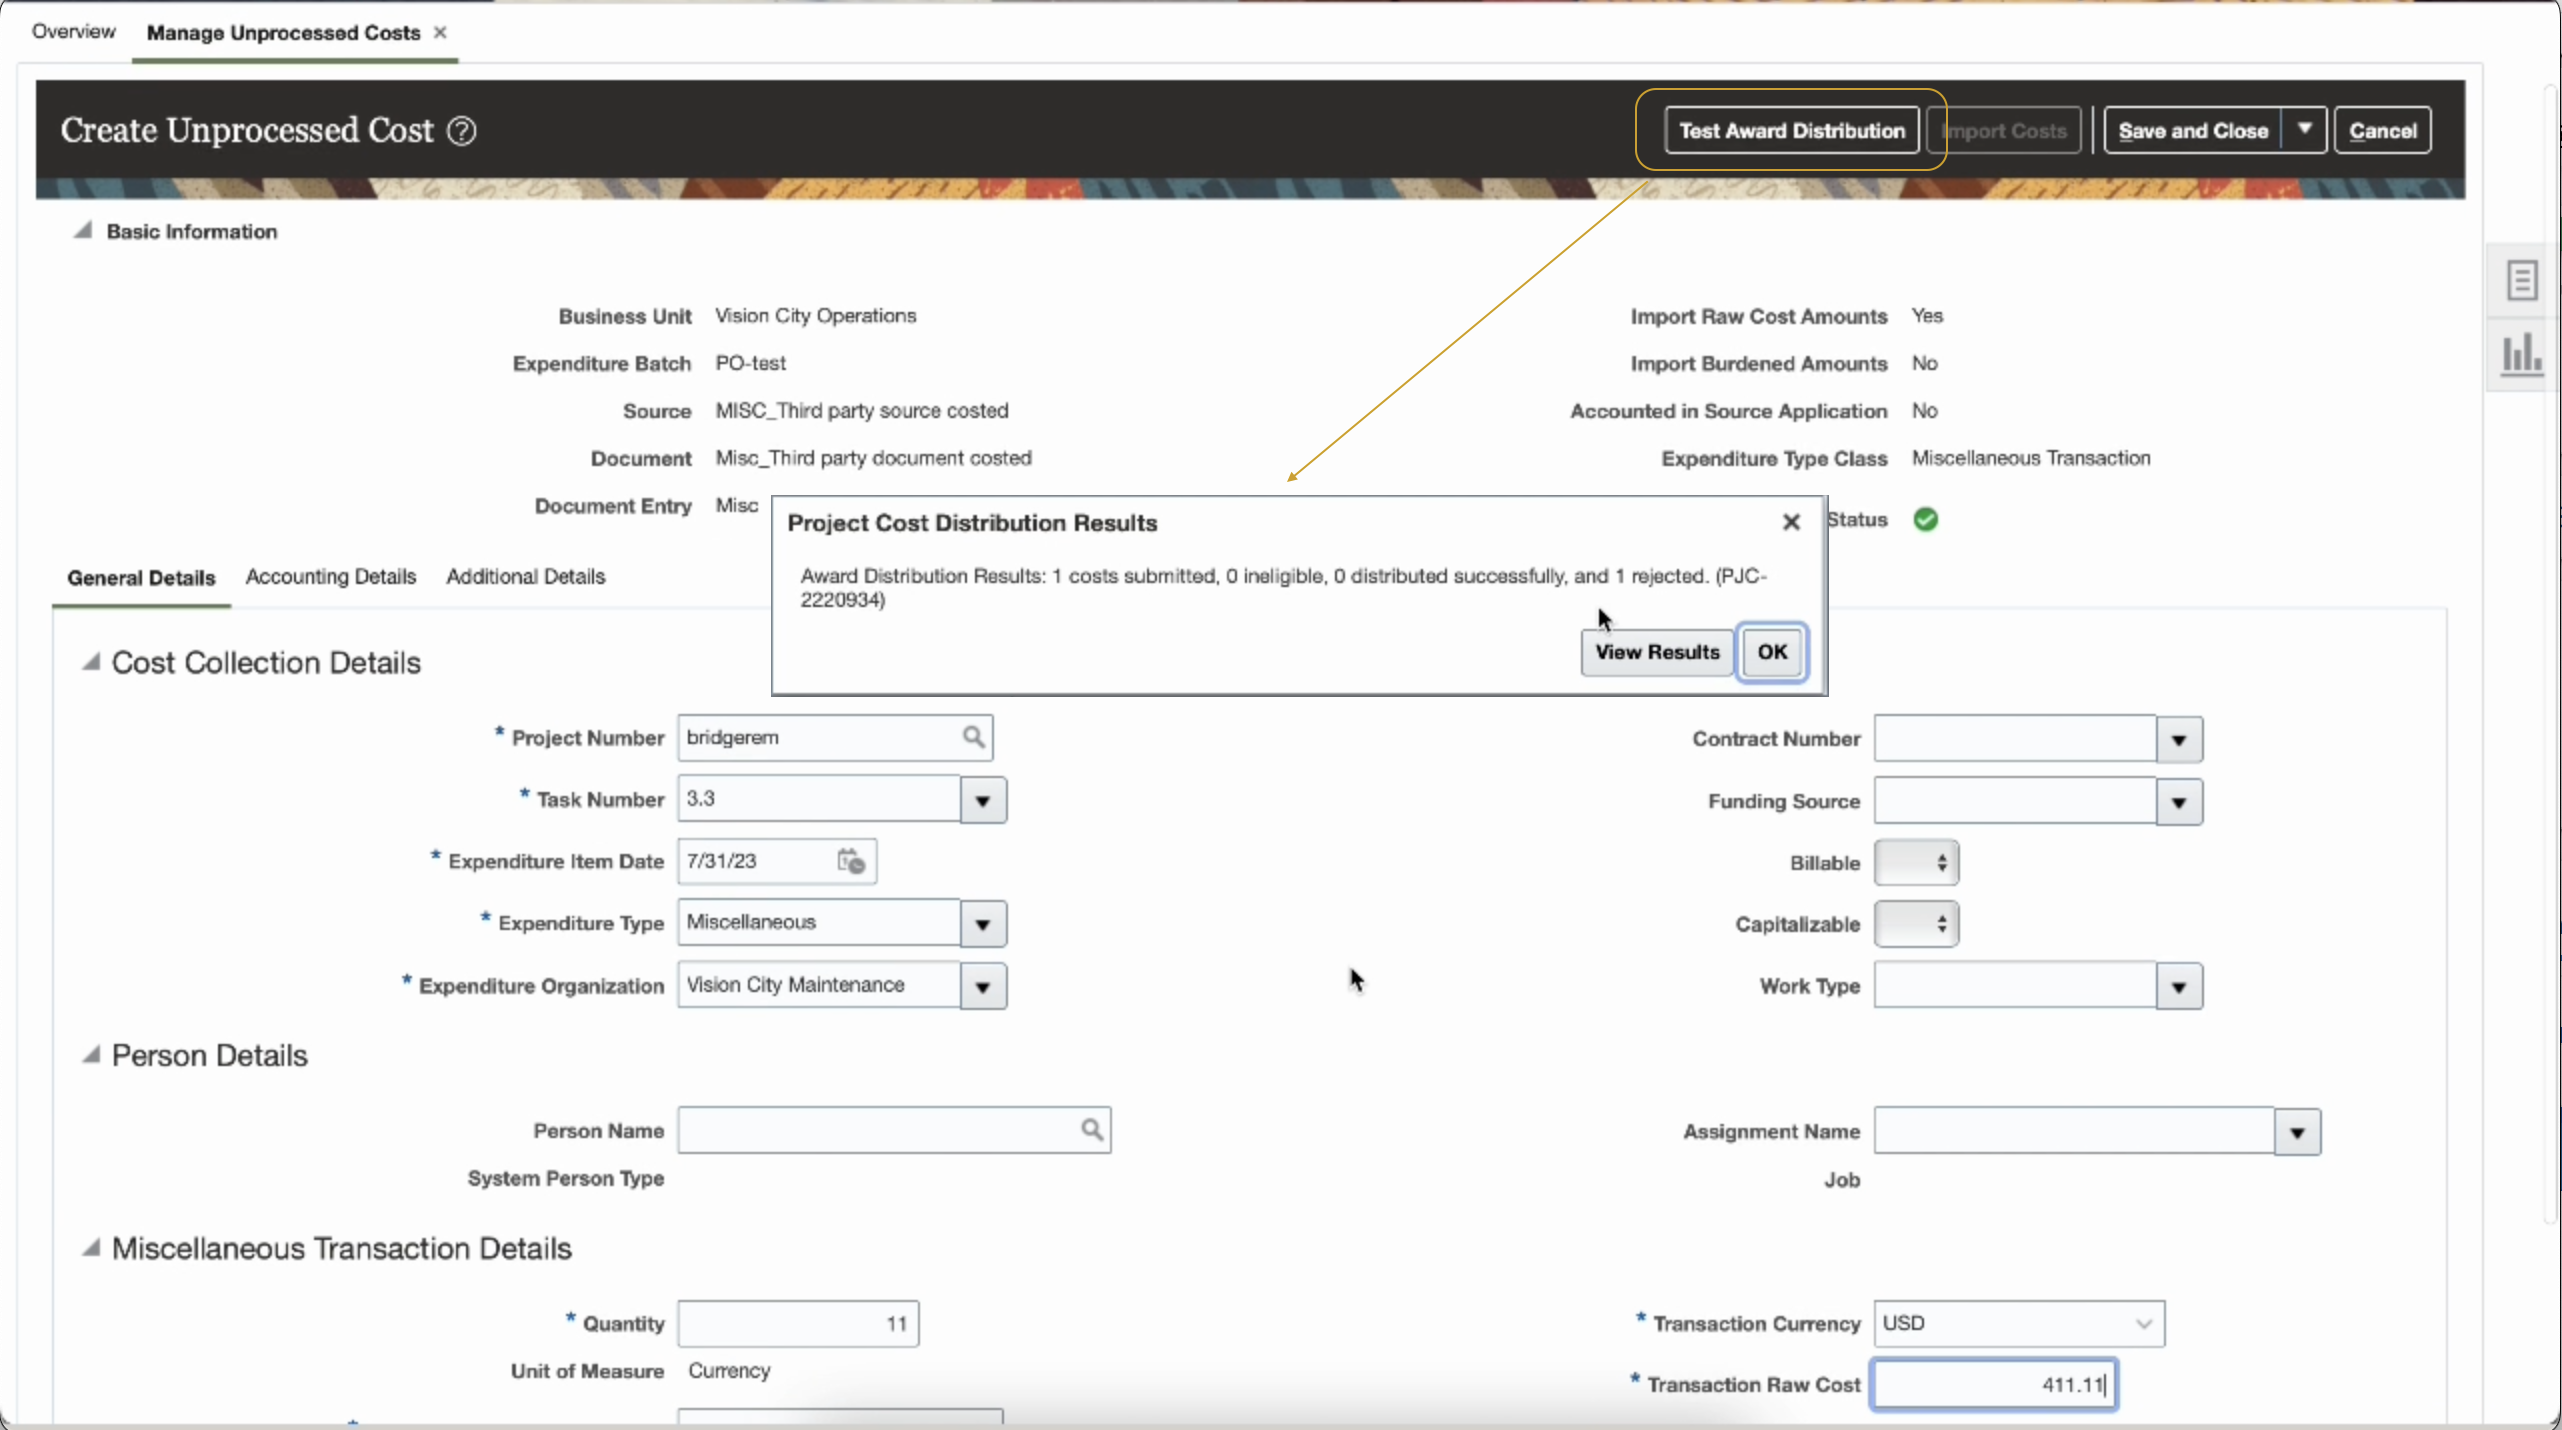
Task: Open the bar chart side panel icon
Action: pyautogui.click(x=2521, y=354)
